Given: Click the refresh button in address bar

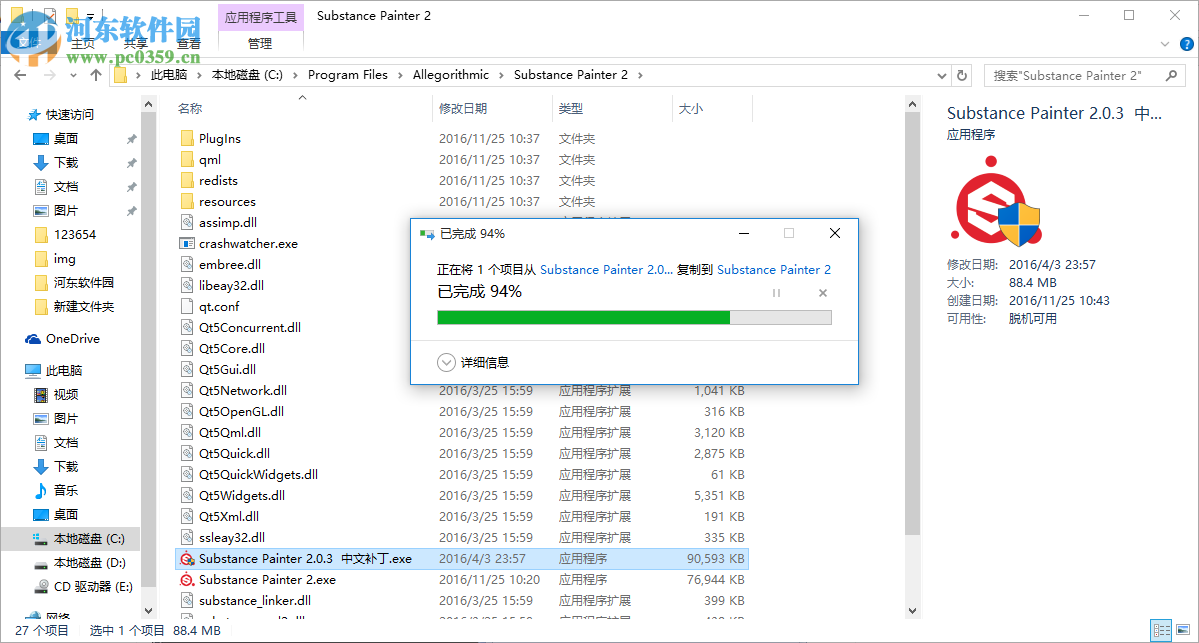Looking at the screenshot, I should click(962, 75).
